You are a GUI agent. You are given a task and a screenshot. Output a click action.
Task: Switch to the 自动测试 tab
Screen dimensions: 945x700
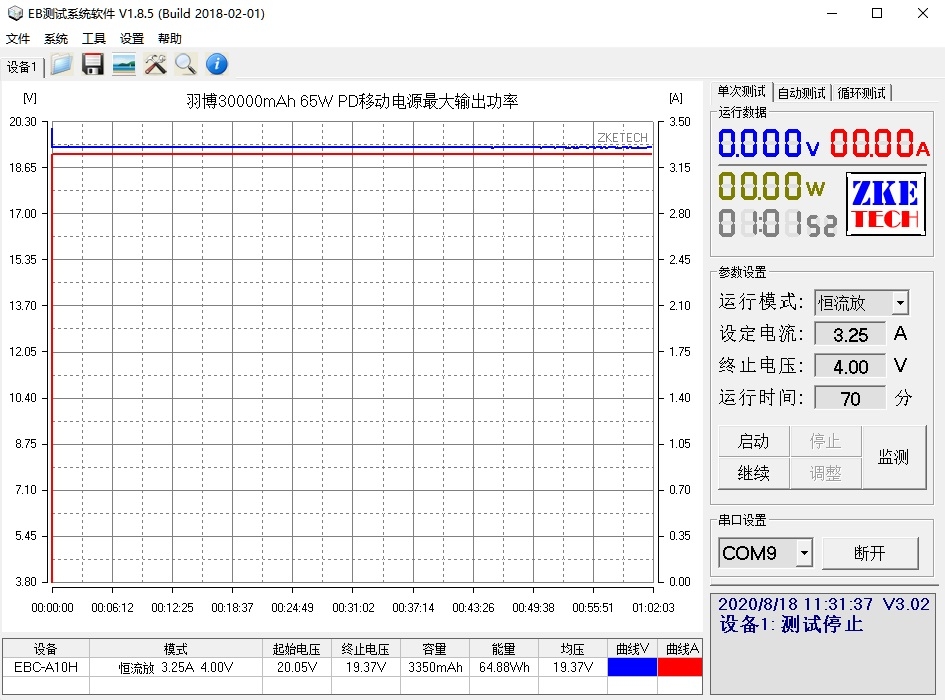pyautogui.click(x=800, y=92)
